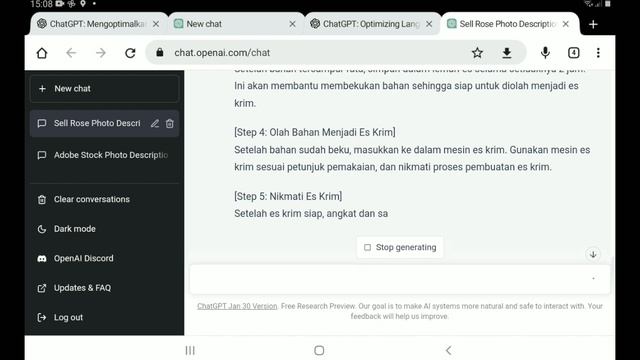The height and width of the screenshot is (360, 640).
Task: Click the heading Step 5: Nikmati Es Krim
Action: [x=288, y=196]
